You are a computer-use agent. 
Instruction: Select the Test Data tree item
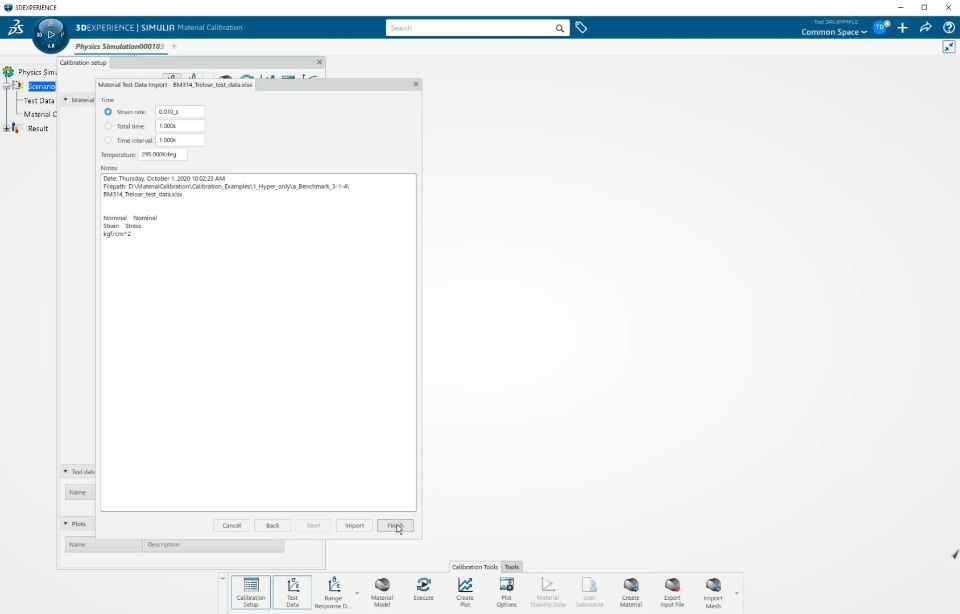tap(39, 100)
